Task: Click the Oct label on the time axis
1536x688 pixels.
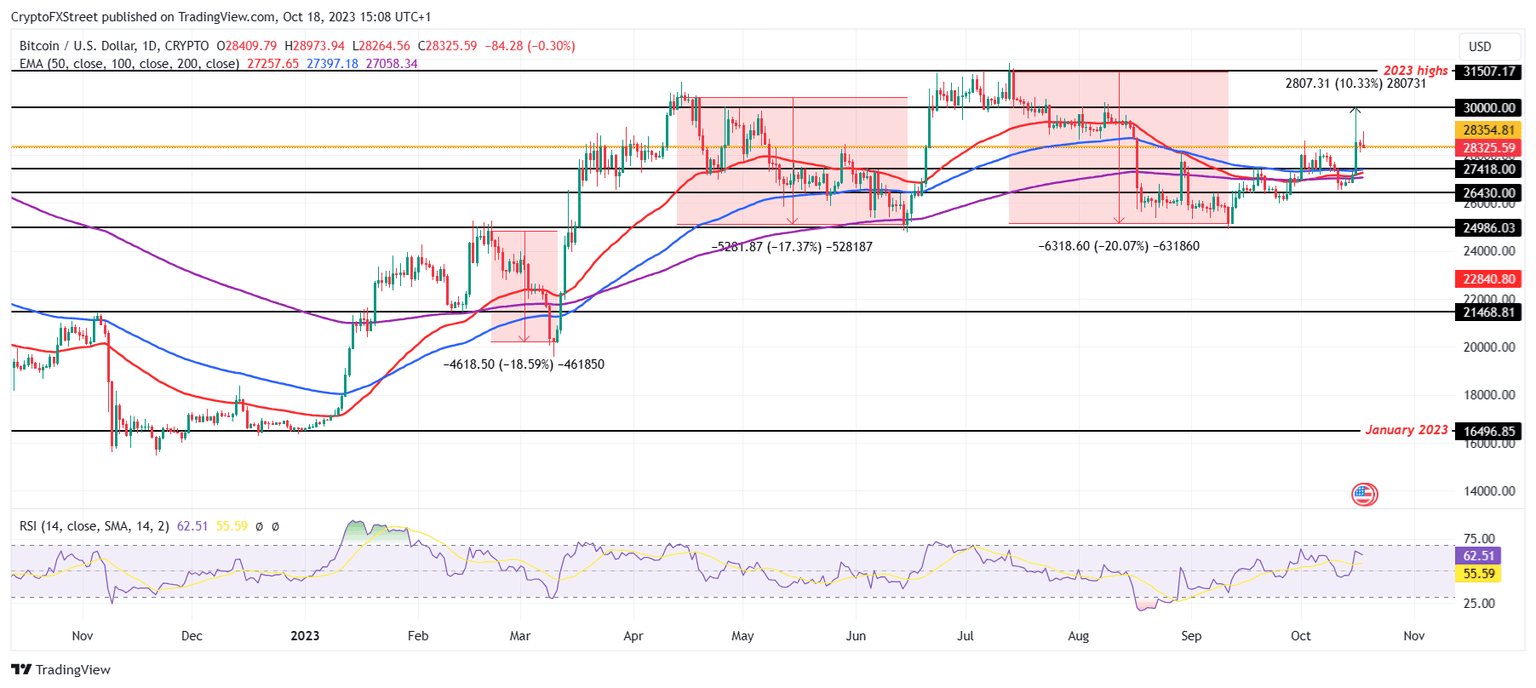Action: [1300, 635]
